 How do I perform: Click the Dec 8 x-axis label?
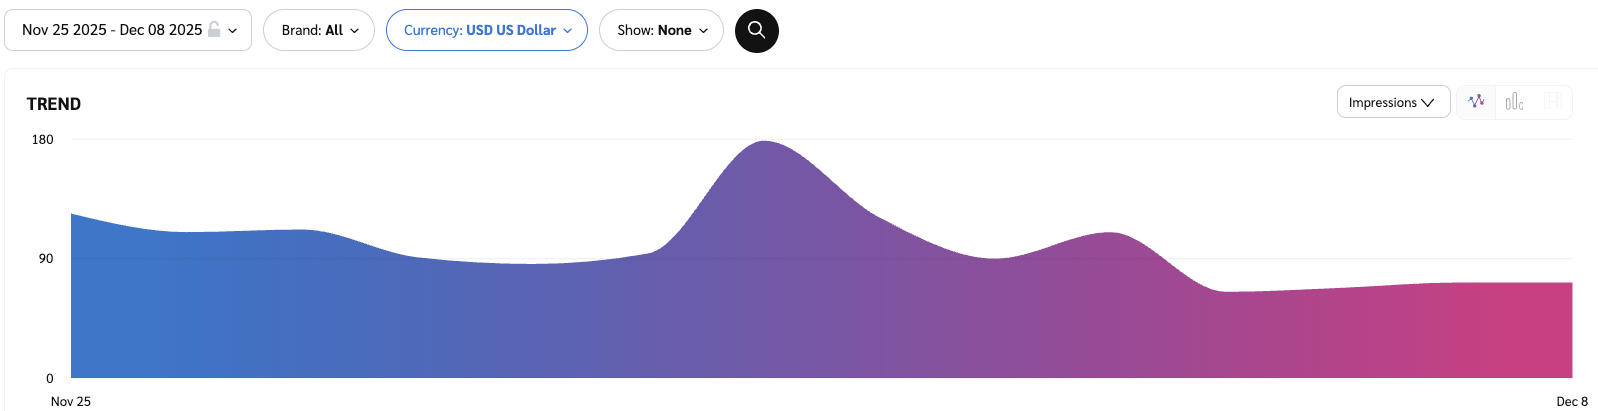[1571, 401]
